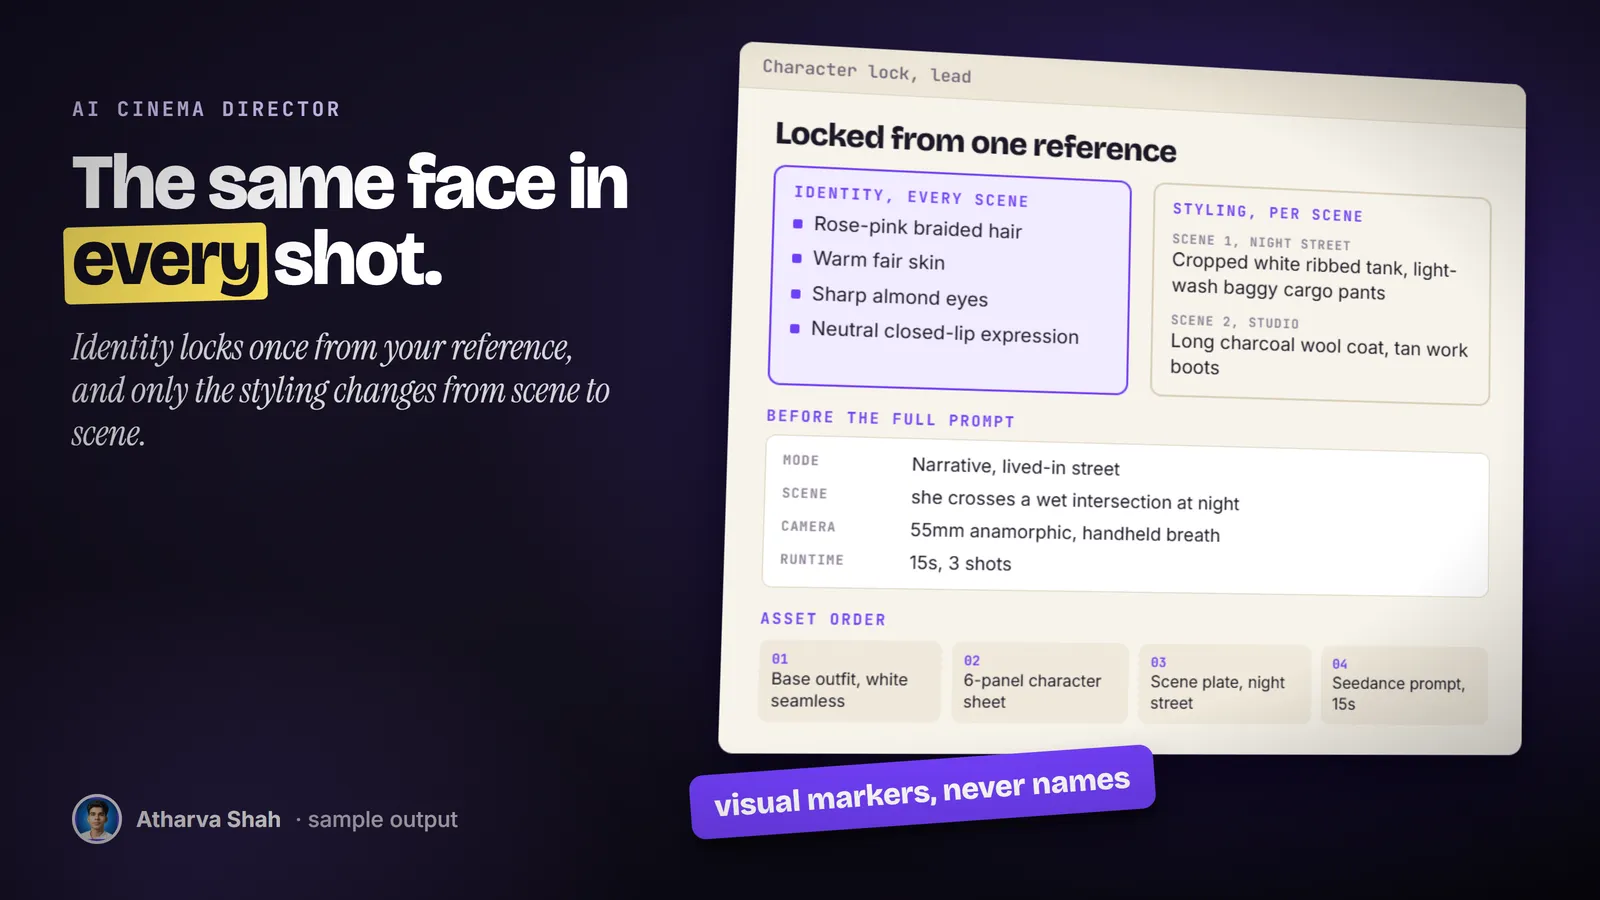The image size is (1600, 900).
Task: Open asset card 03 'Scene plate, night street'
Action: coord(1223,684)
